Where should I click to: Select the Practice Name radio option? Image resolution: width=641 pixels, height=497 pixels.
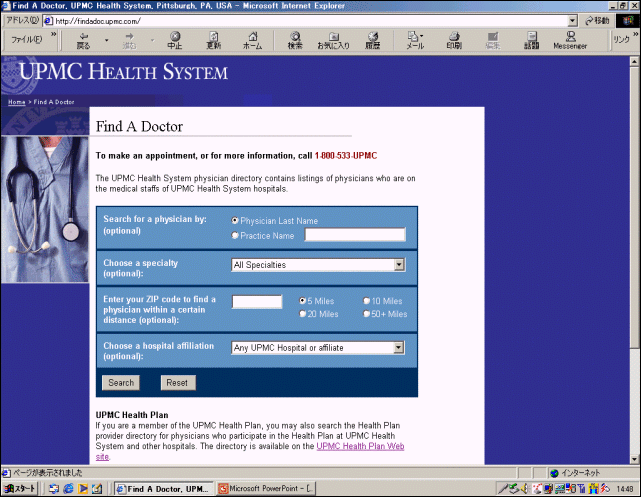[x=235, y=236]
